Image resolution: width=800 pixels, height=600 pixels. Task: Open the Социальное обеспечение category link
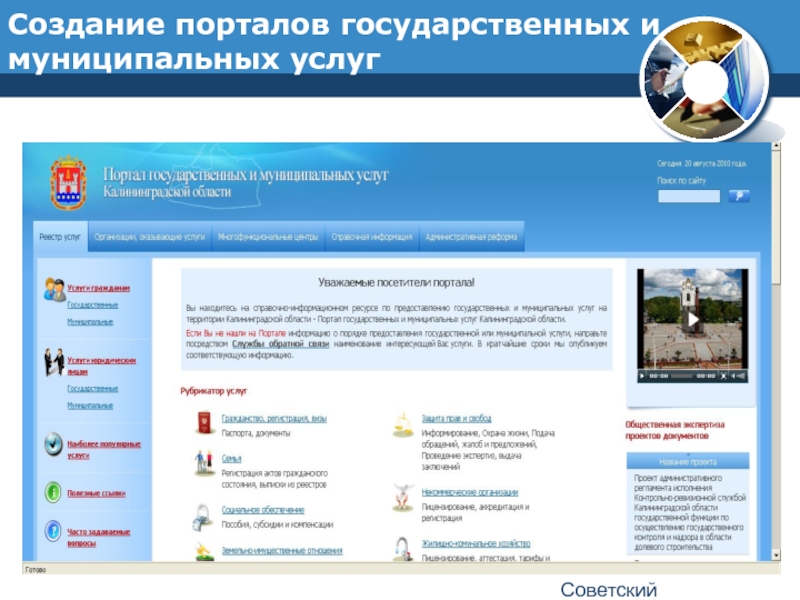pyautogui.click(x=263, y=510)
